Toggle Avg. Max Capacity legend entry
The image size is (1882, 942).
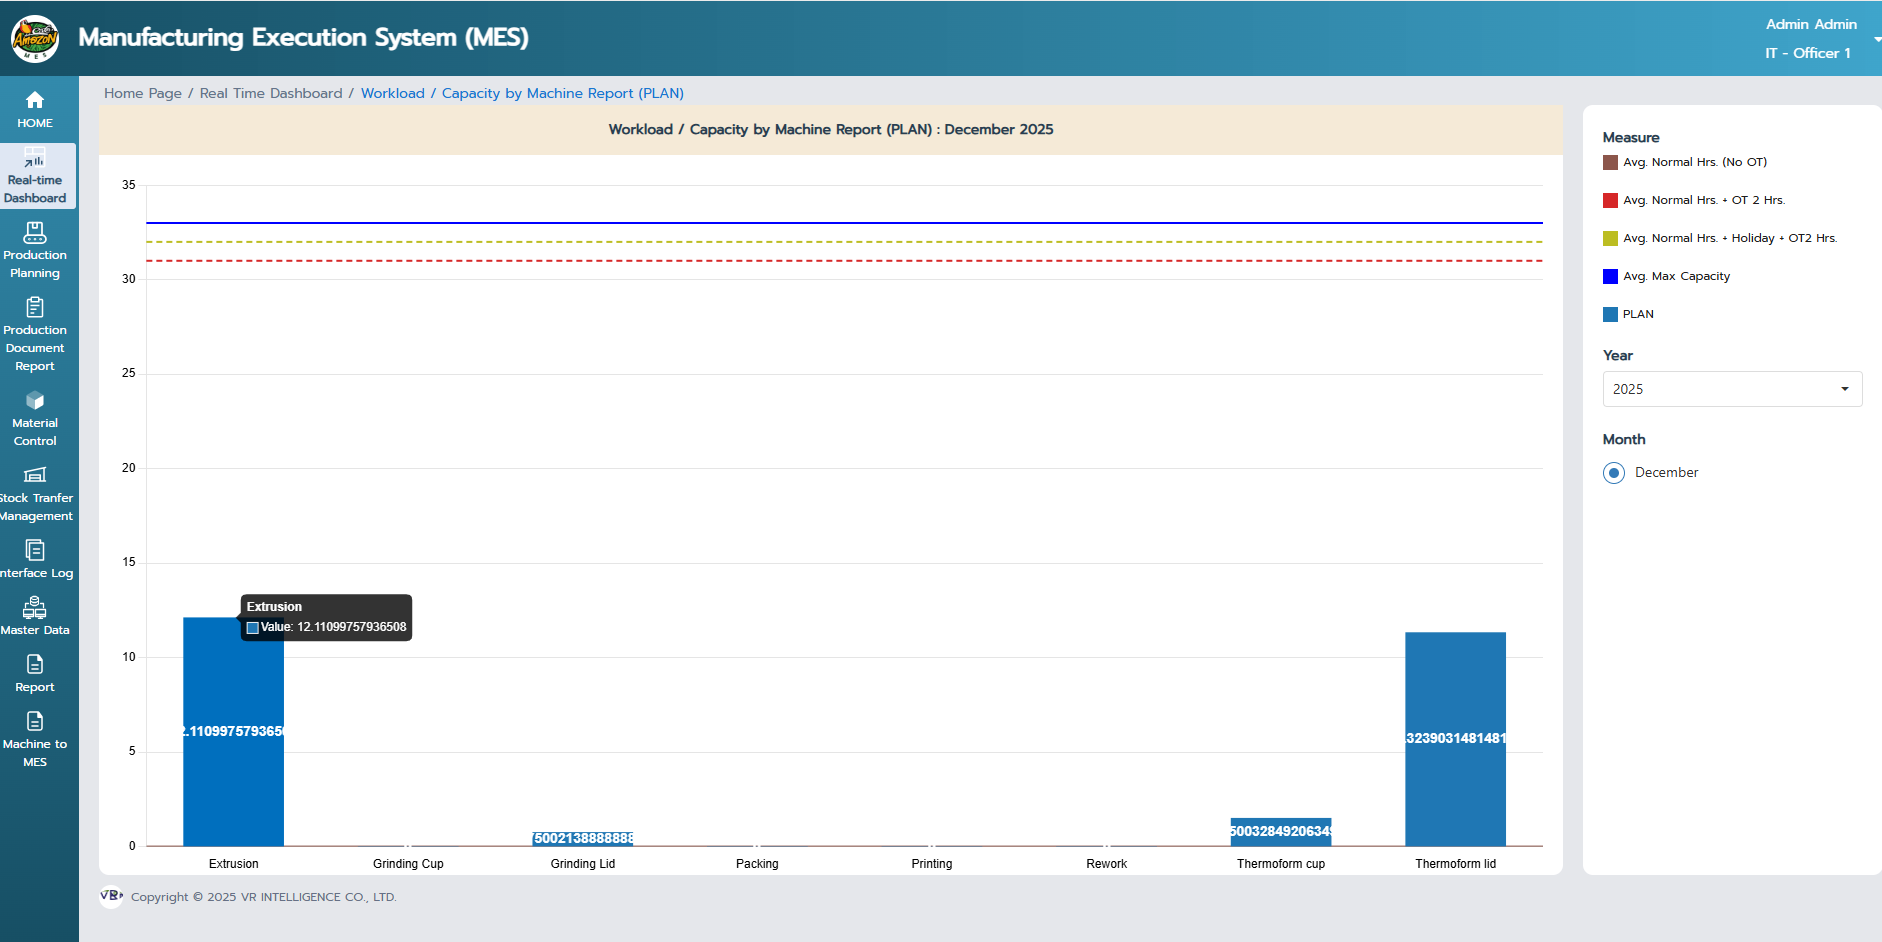[x=1610, y=276]
